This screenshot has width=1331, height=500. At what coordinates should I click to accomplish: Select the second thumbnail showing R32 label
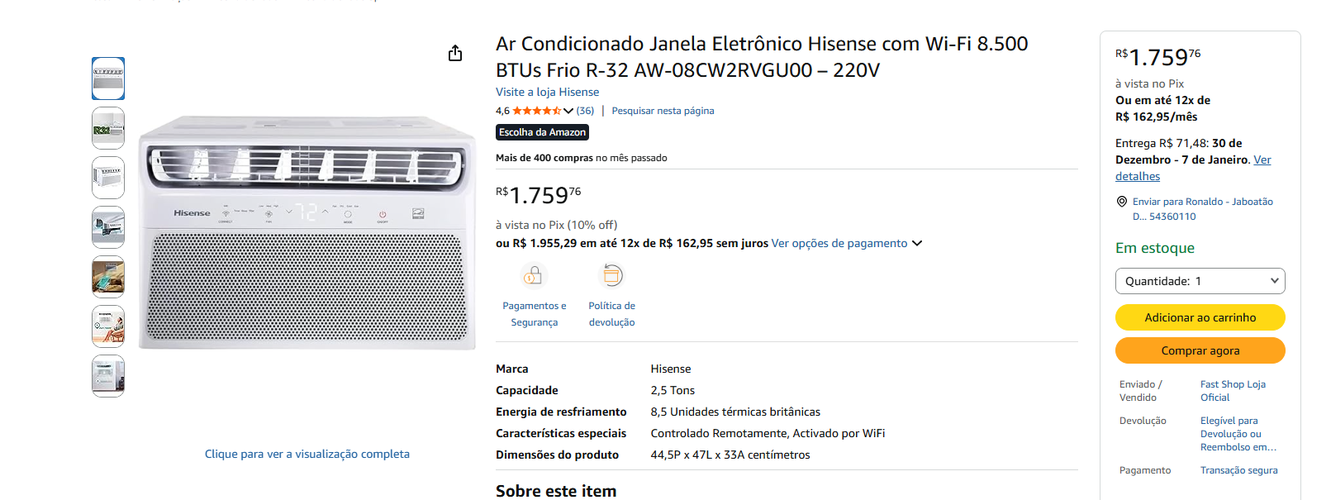click(108, 129)
